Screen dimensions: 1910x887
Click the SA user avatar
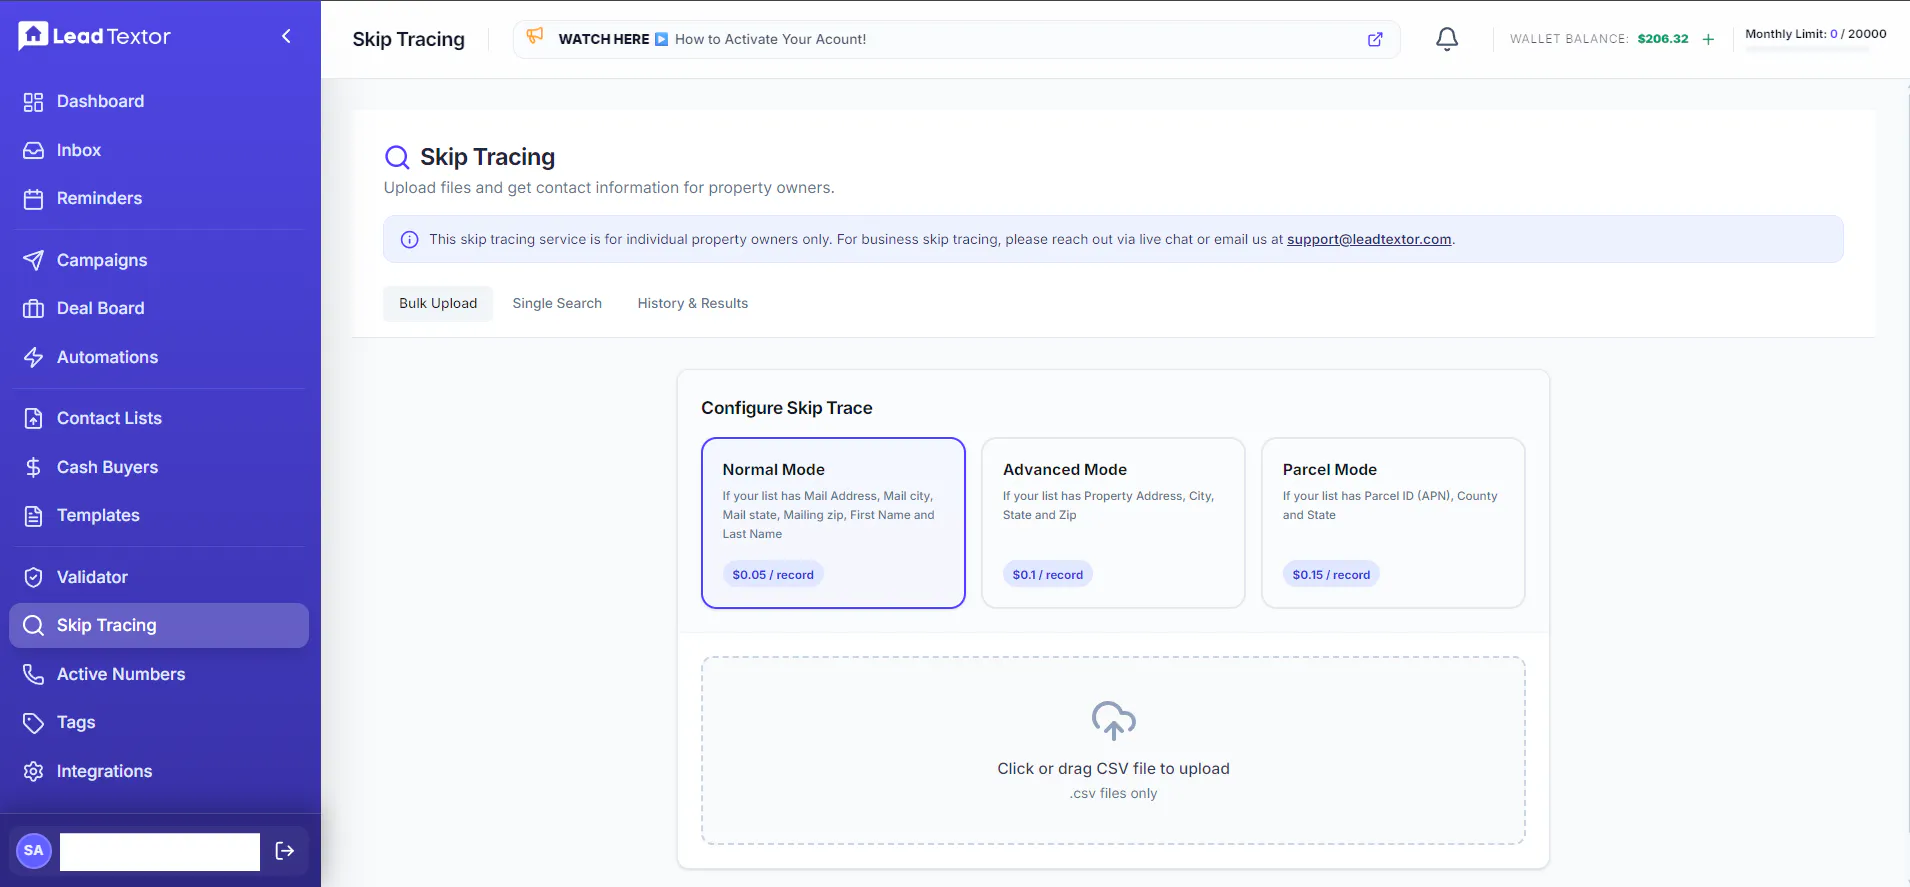[34, 851]
